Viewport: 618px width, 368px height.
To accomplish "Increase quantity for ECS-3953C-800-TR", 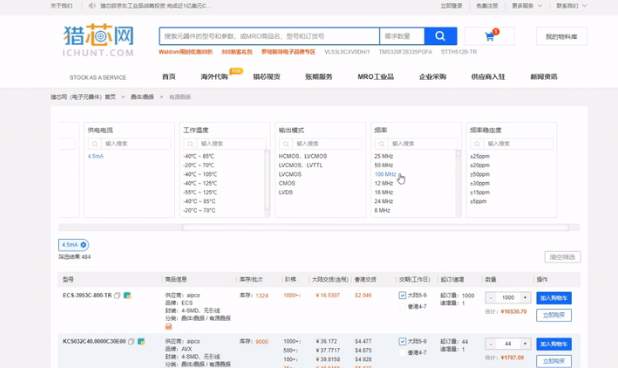I will (x=525, y=297).
